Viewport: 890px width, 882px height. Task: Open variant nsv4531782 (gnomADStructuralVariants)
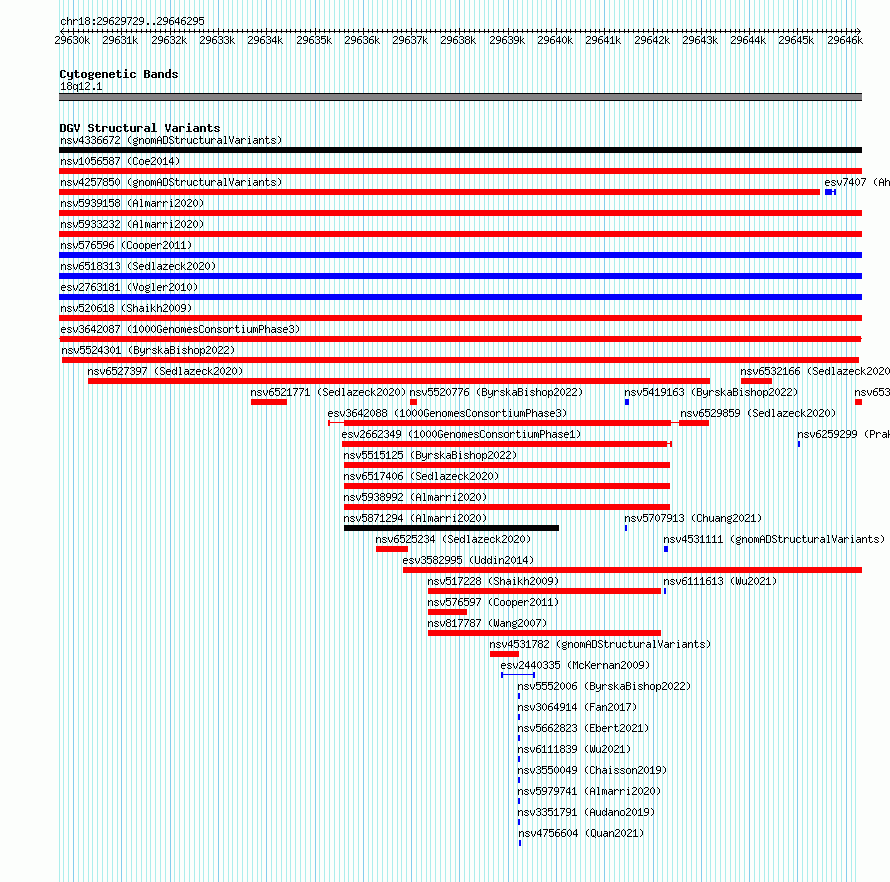[600, 644]
